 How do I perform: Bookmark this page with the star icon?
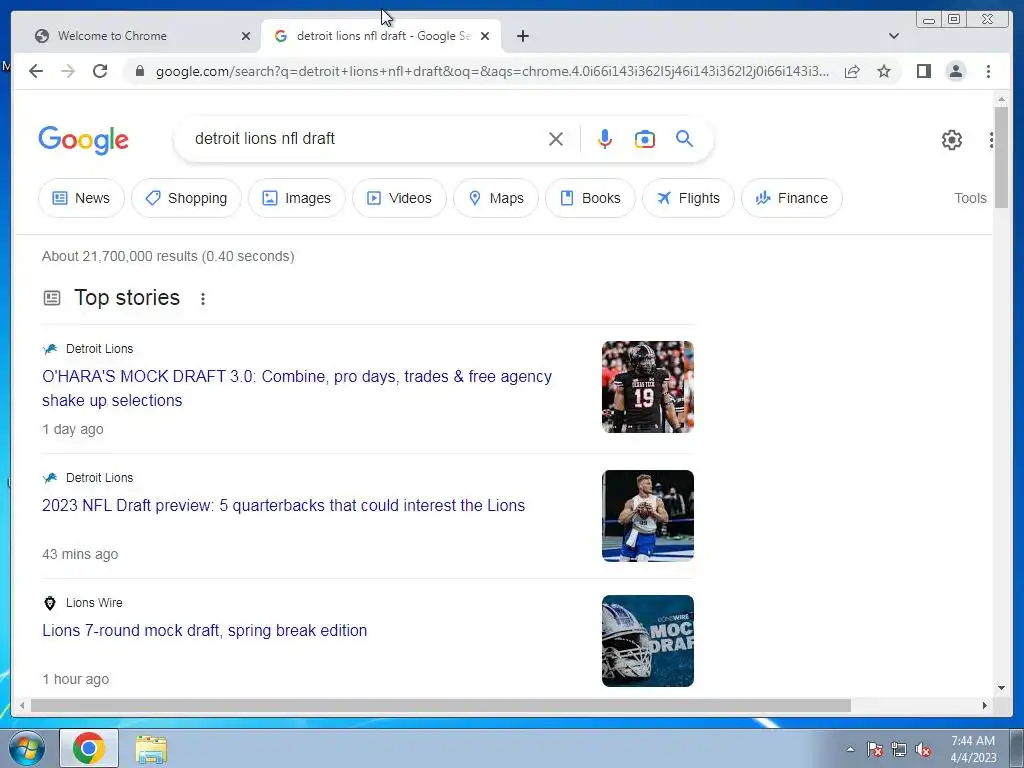pyautogui.click(x=884, y=71)
